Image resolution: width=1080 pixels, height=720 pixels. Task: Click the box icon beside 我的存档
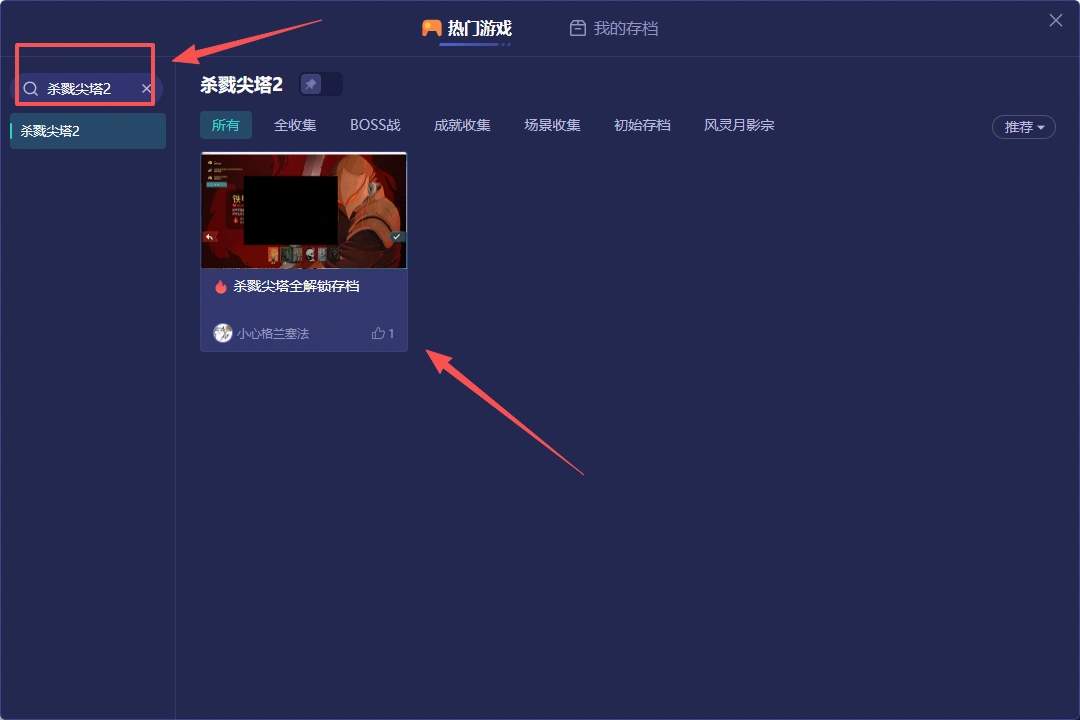coord(578,28)
